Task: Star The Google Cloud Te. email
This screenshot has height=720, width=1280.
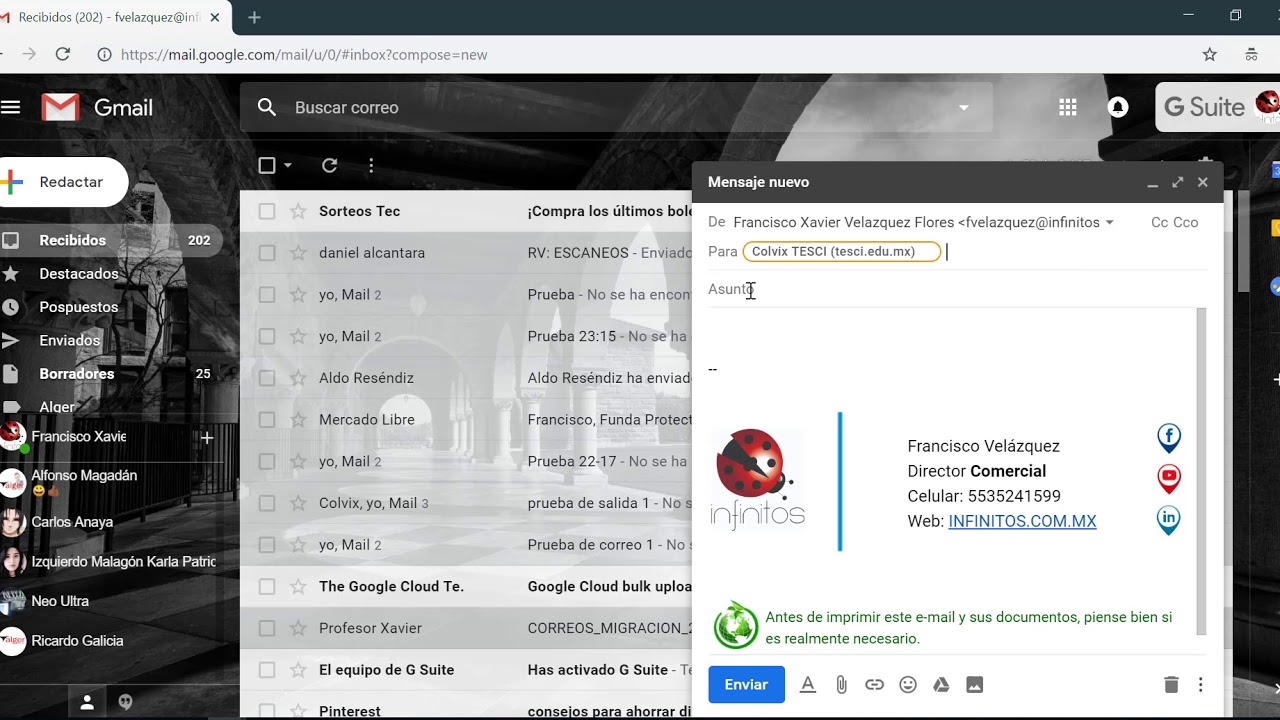Action: (x=298, y=586)
